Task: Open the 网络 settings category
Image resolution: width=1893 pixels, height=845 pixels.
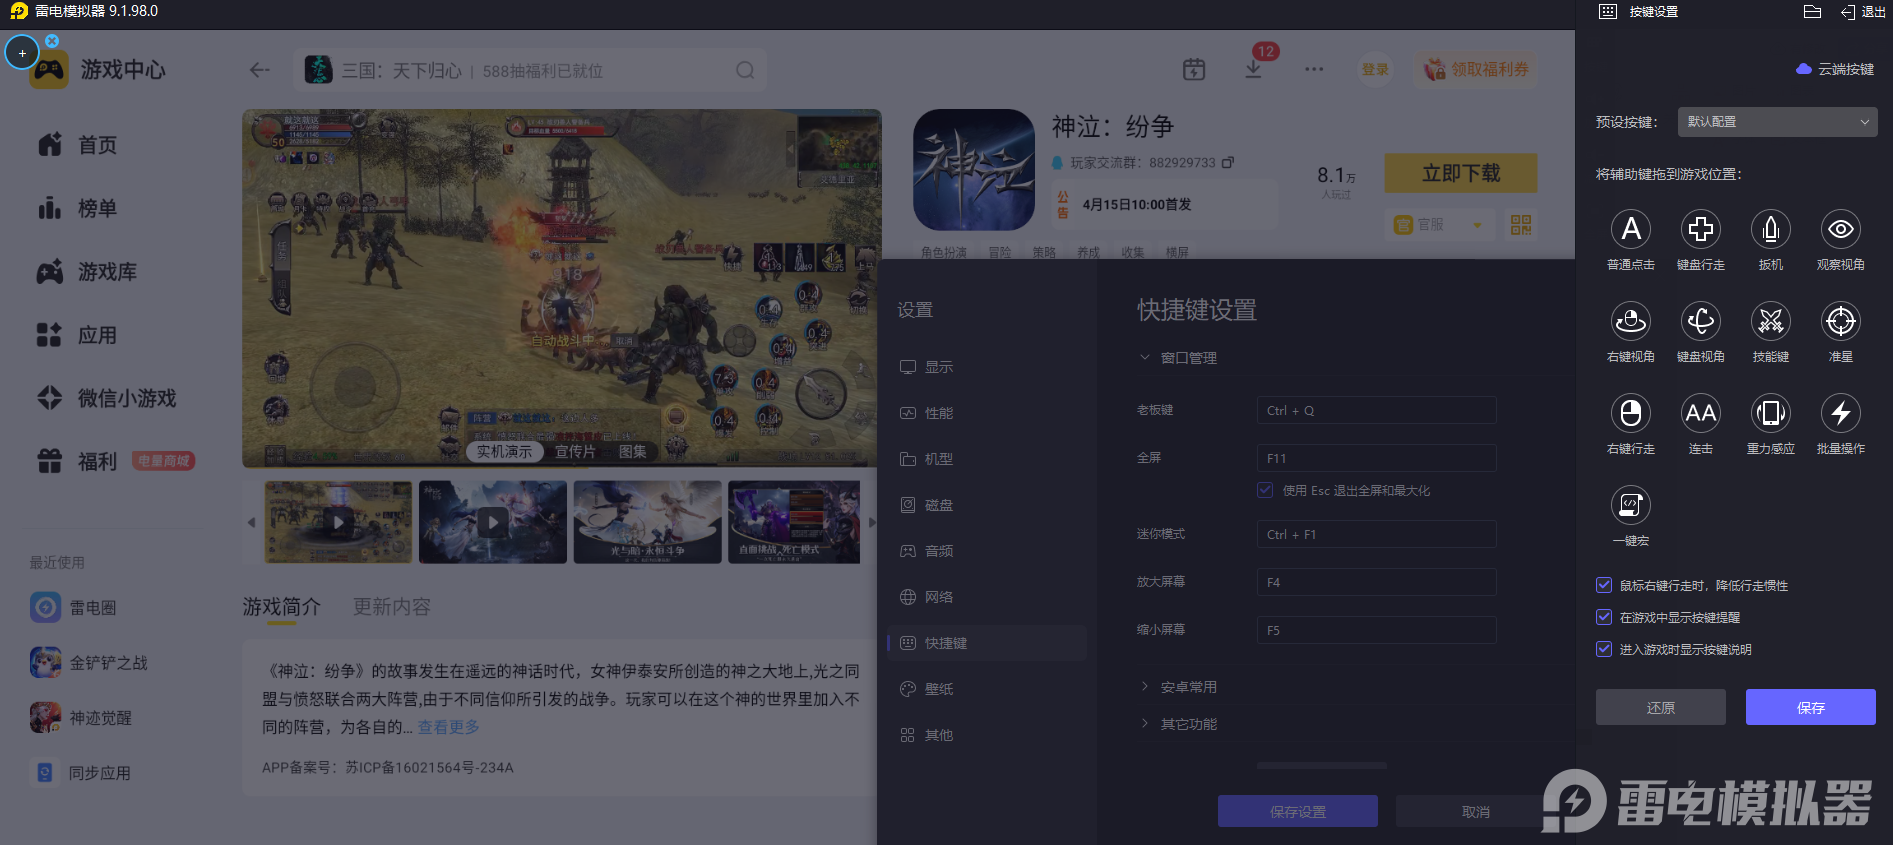Action: (987, 597)
